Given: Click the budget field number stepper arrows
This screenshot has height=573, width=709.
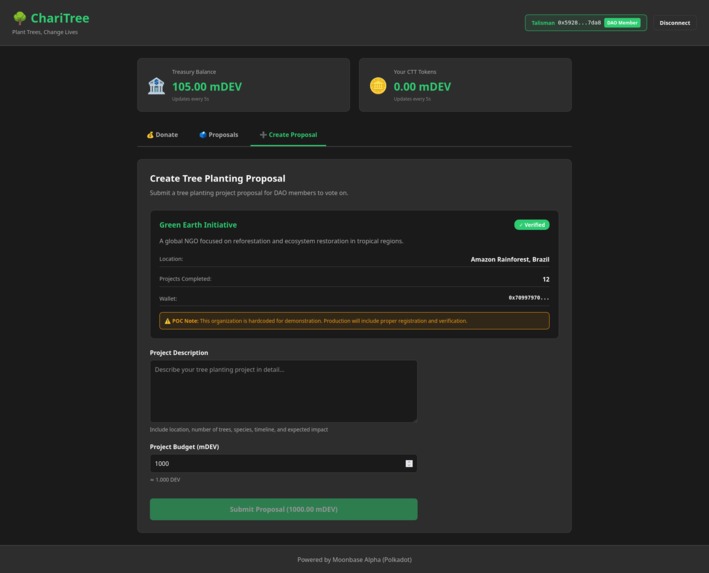Looking at the screenshot, I should click(x=409, y=464).
